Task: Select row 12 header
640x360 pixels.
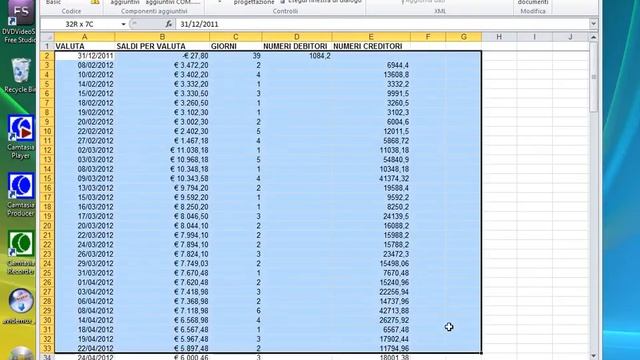Action: pyautogui.click(x=47, y=150)
